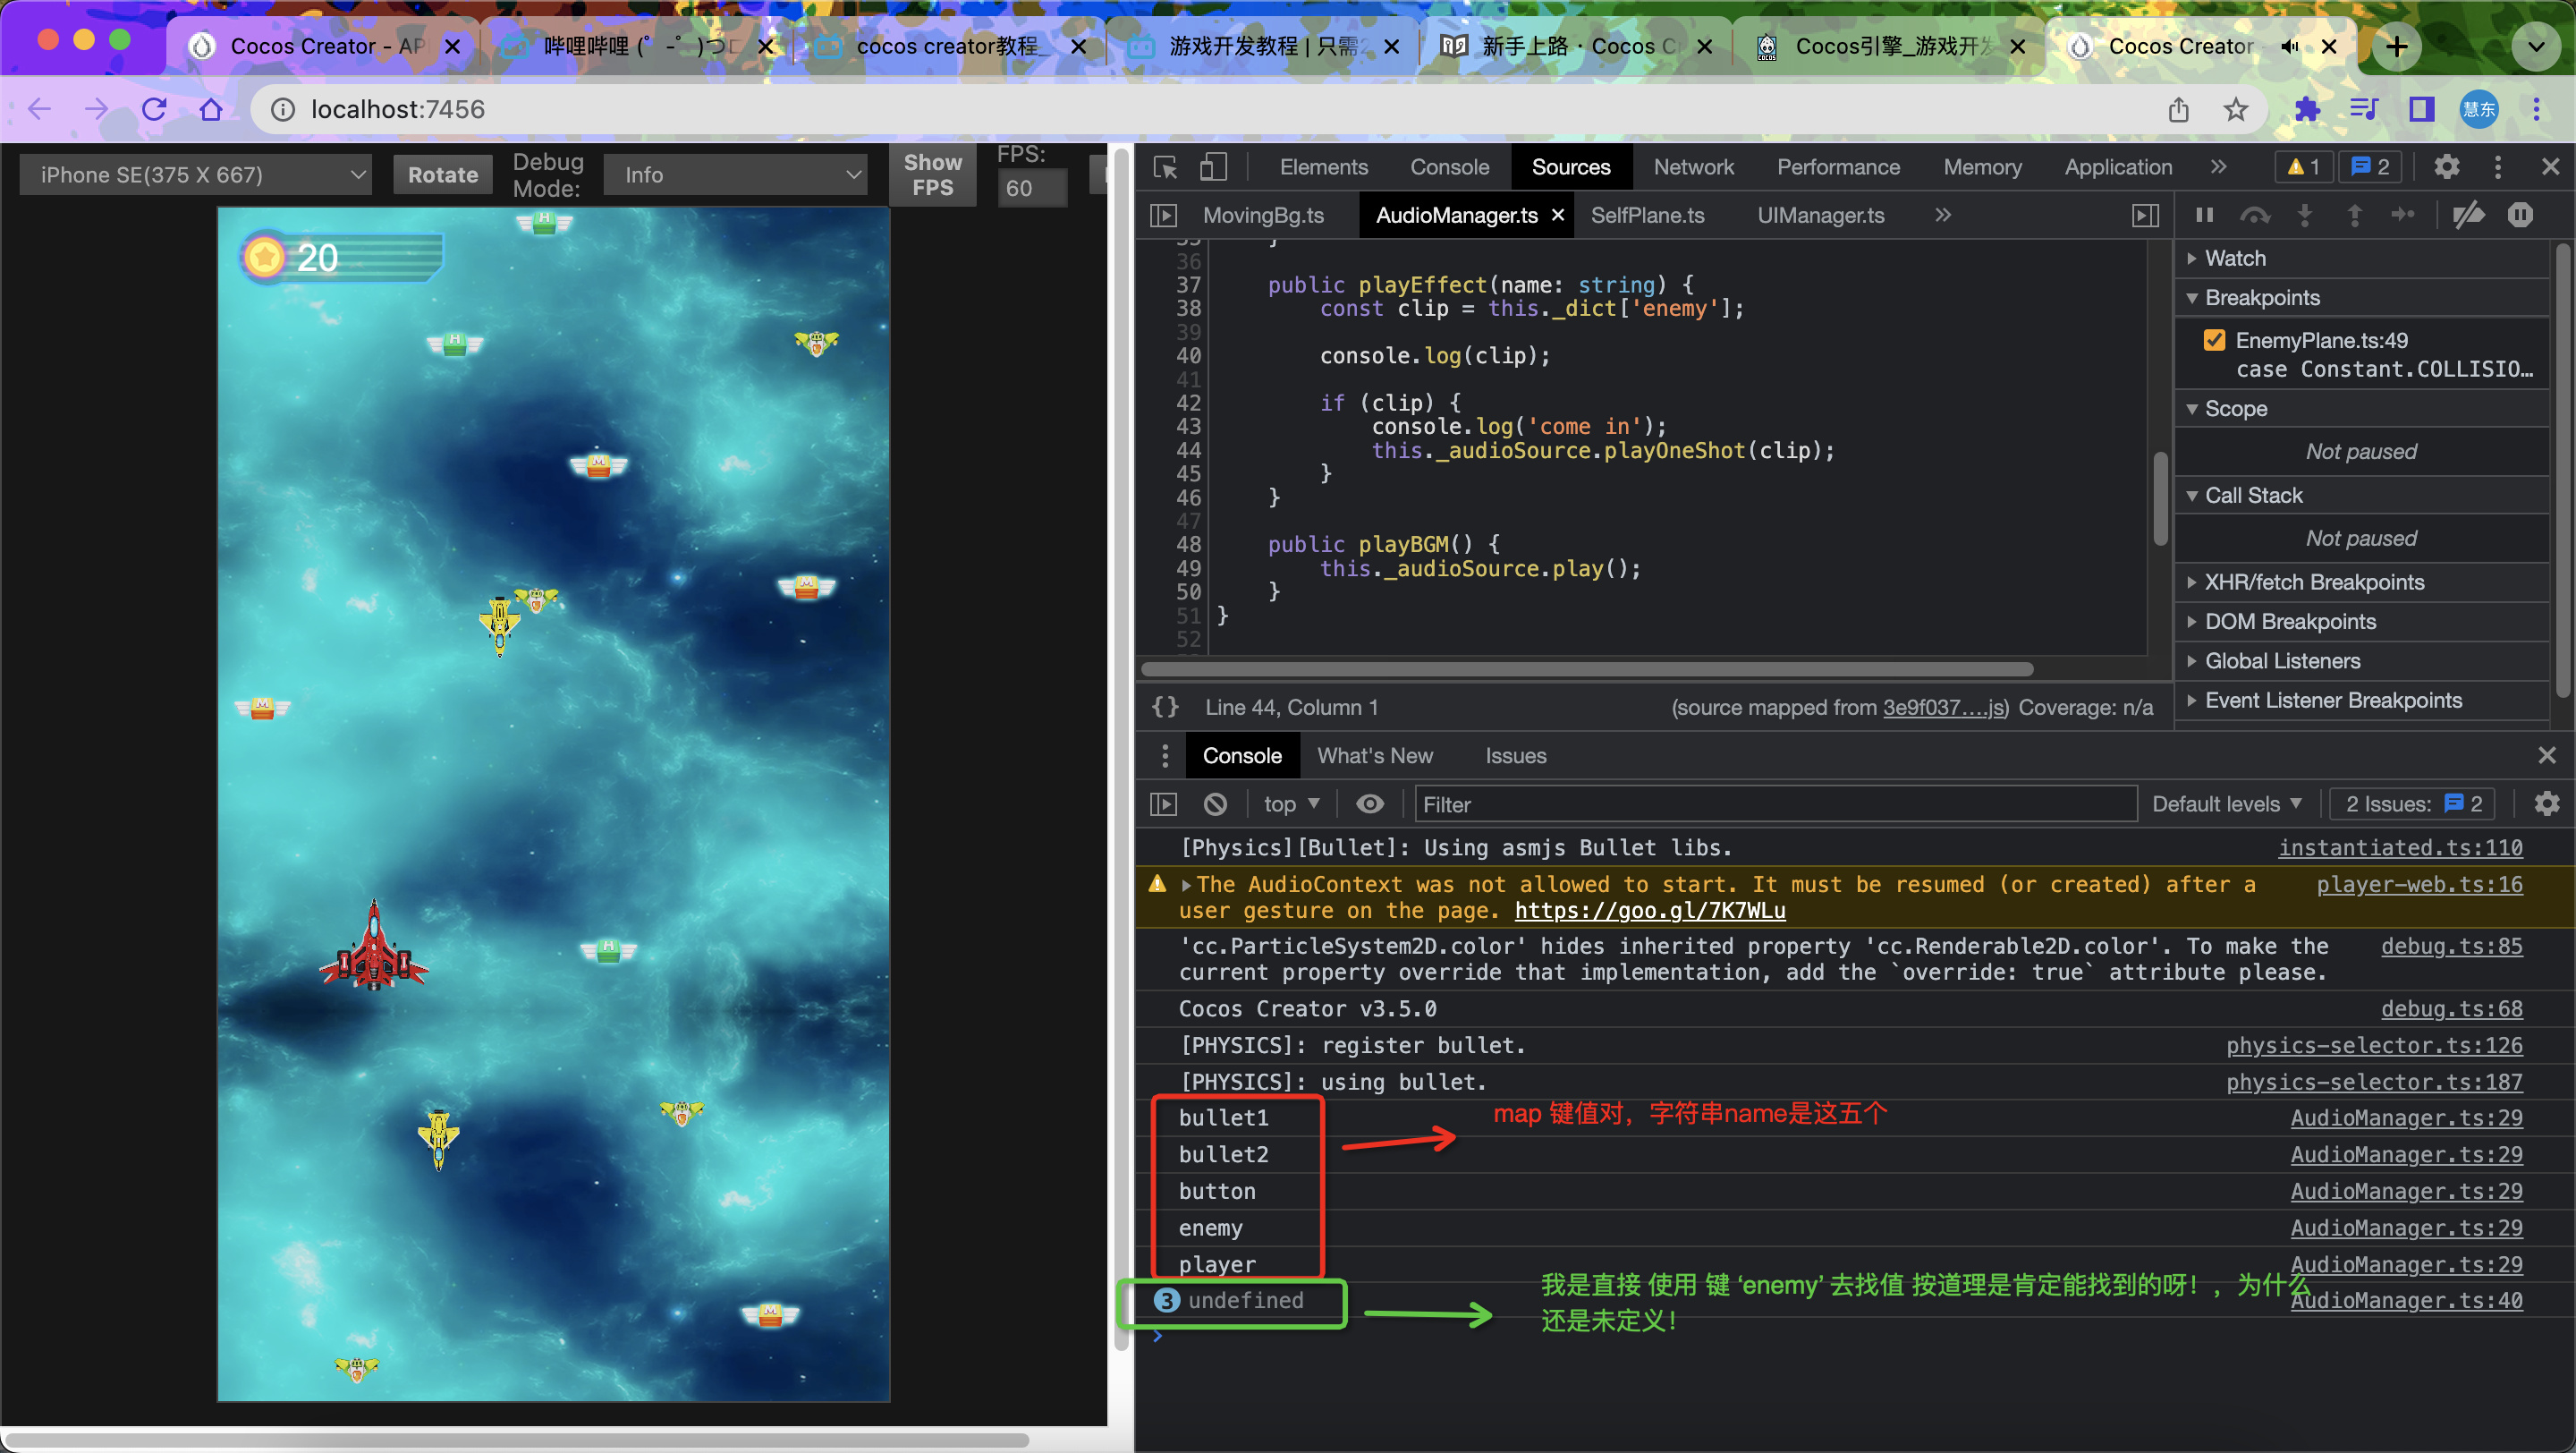Open the SelfPlane.ts file tab
This screenshot has height=1453, width=2576.
(1647, 215)
